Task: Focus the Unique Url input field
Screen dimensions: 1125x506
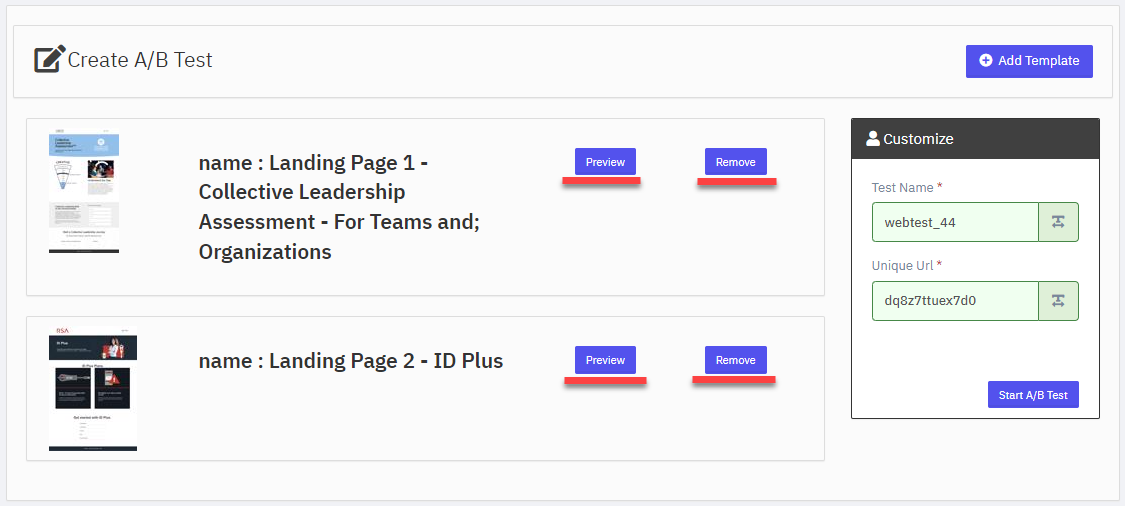Action: (x=955, y=301)
